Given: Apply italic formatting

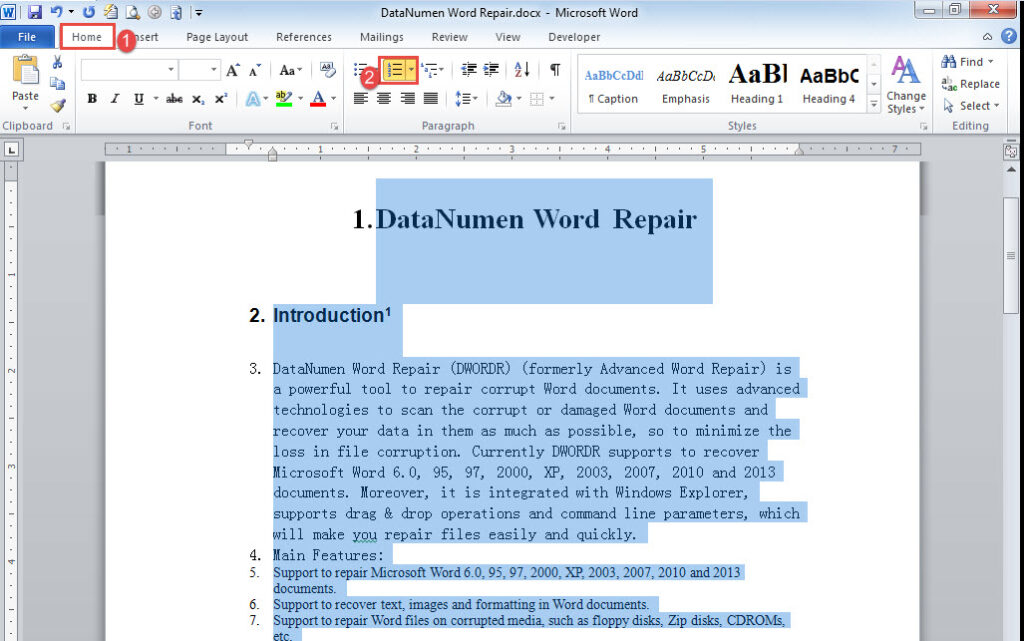Looking at the screenshot, I should [114, 99].
